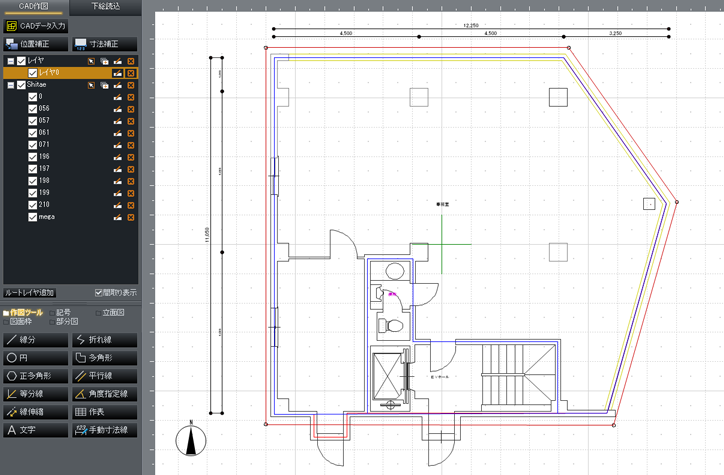The image size is (724, 475).
Task: Select the 文字 text tool
Action: 35,430
